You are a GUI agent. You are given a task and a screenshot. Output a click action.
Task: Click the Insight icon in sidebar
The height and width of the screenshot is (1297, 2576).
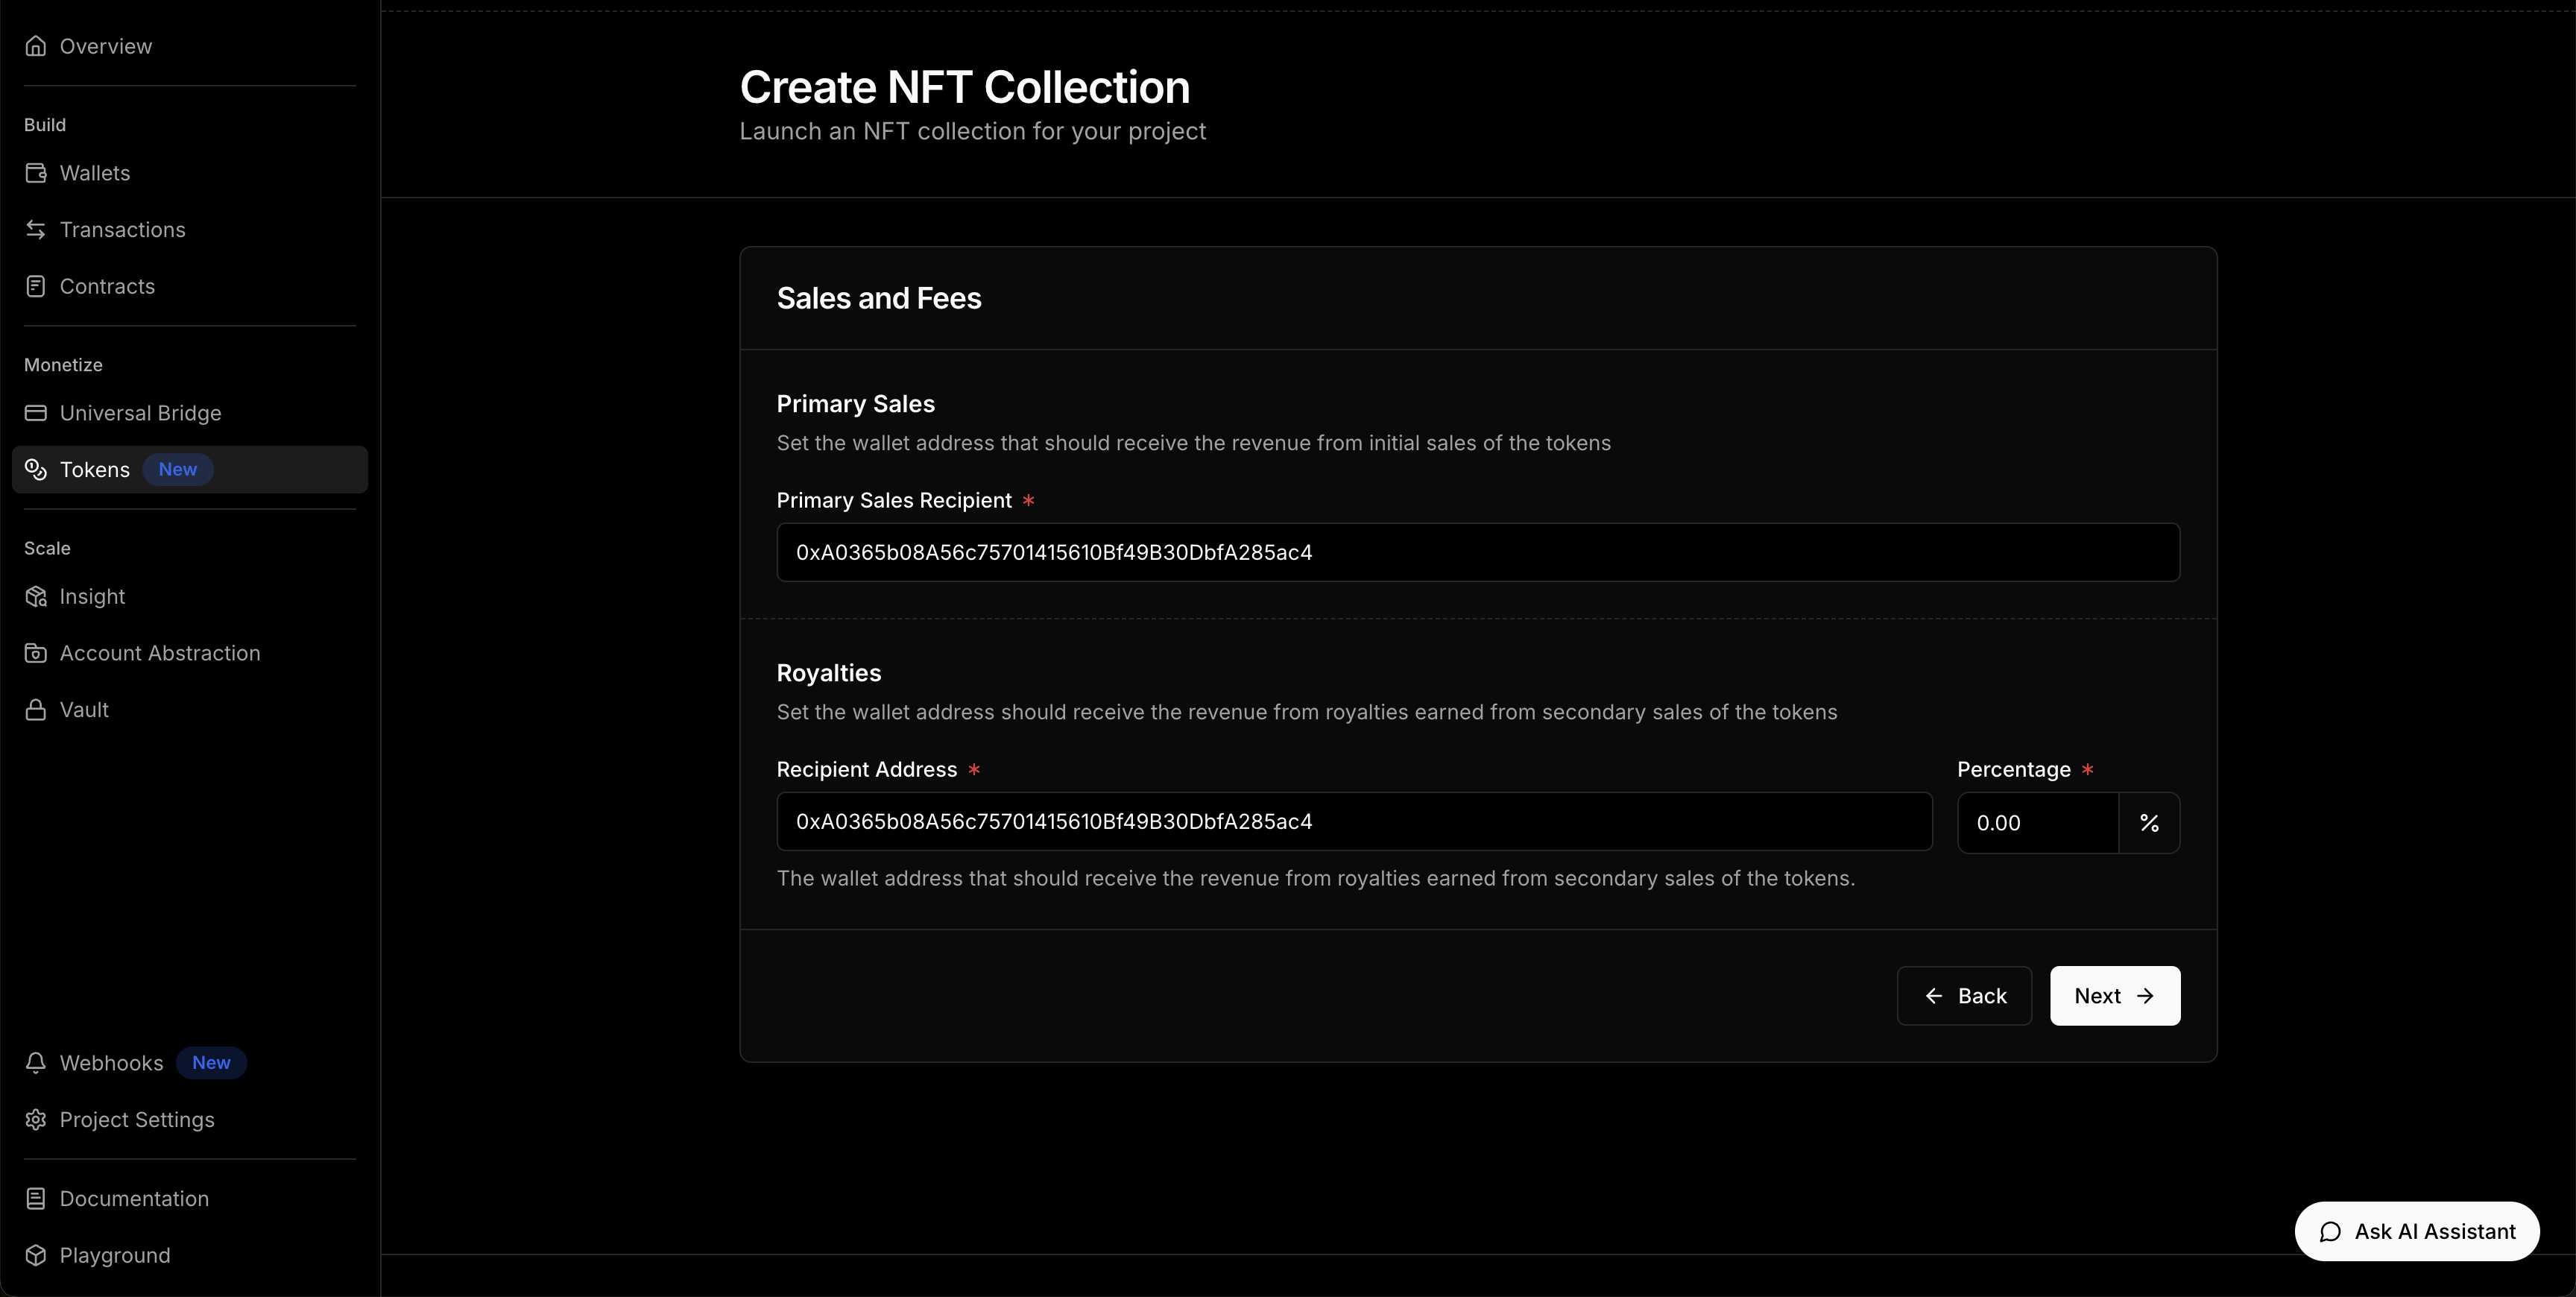(36, 597)
